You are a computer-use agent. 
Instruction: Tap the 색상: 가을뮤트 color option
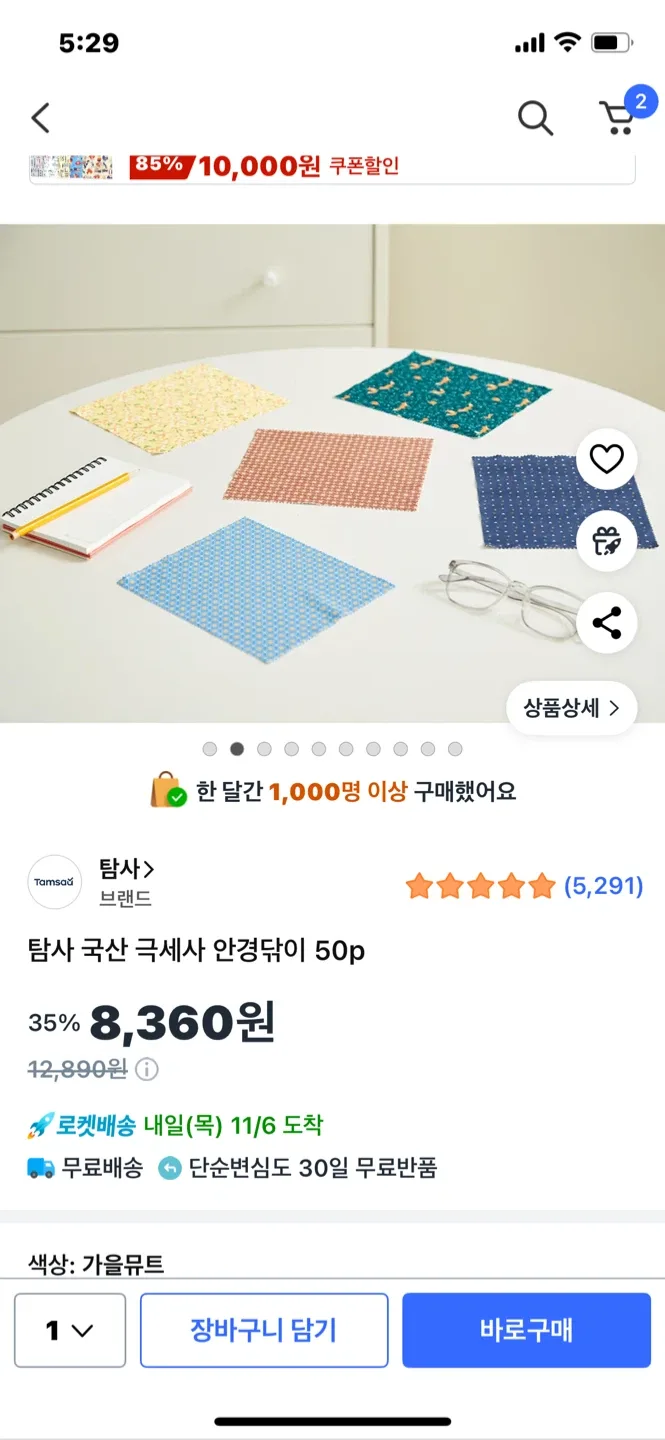(96, 1264)
